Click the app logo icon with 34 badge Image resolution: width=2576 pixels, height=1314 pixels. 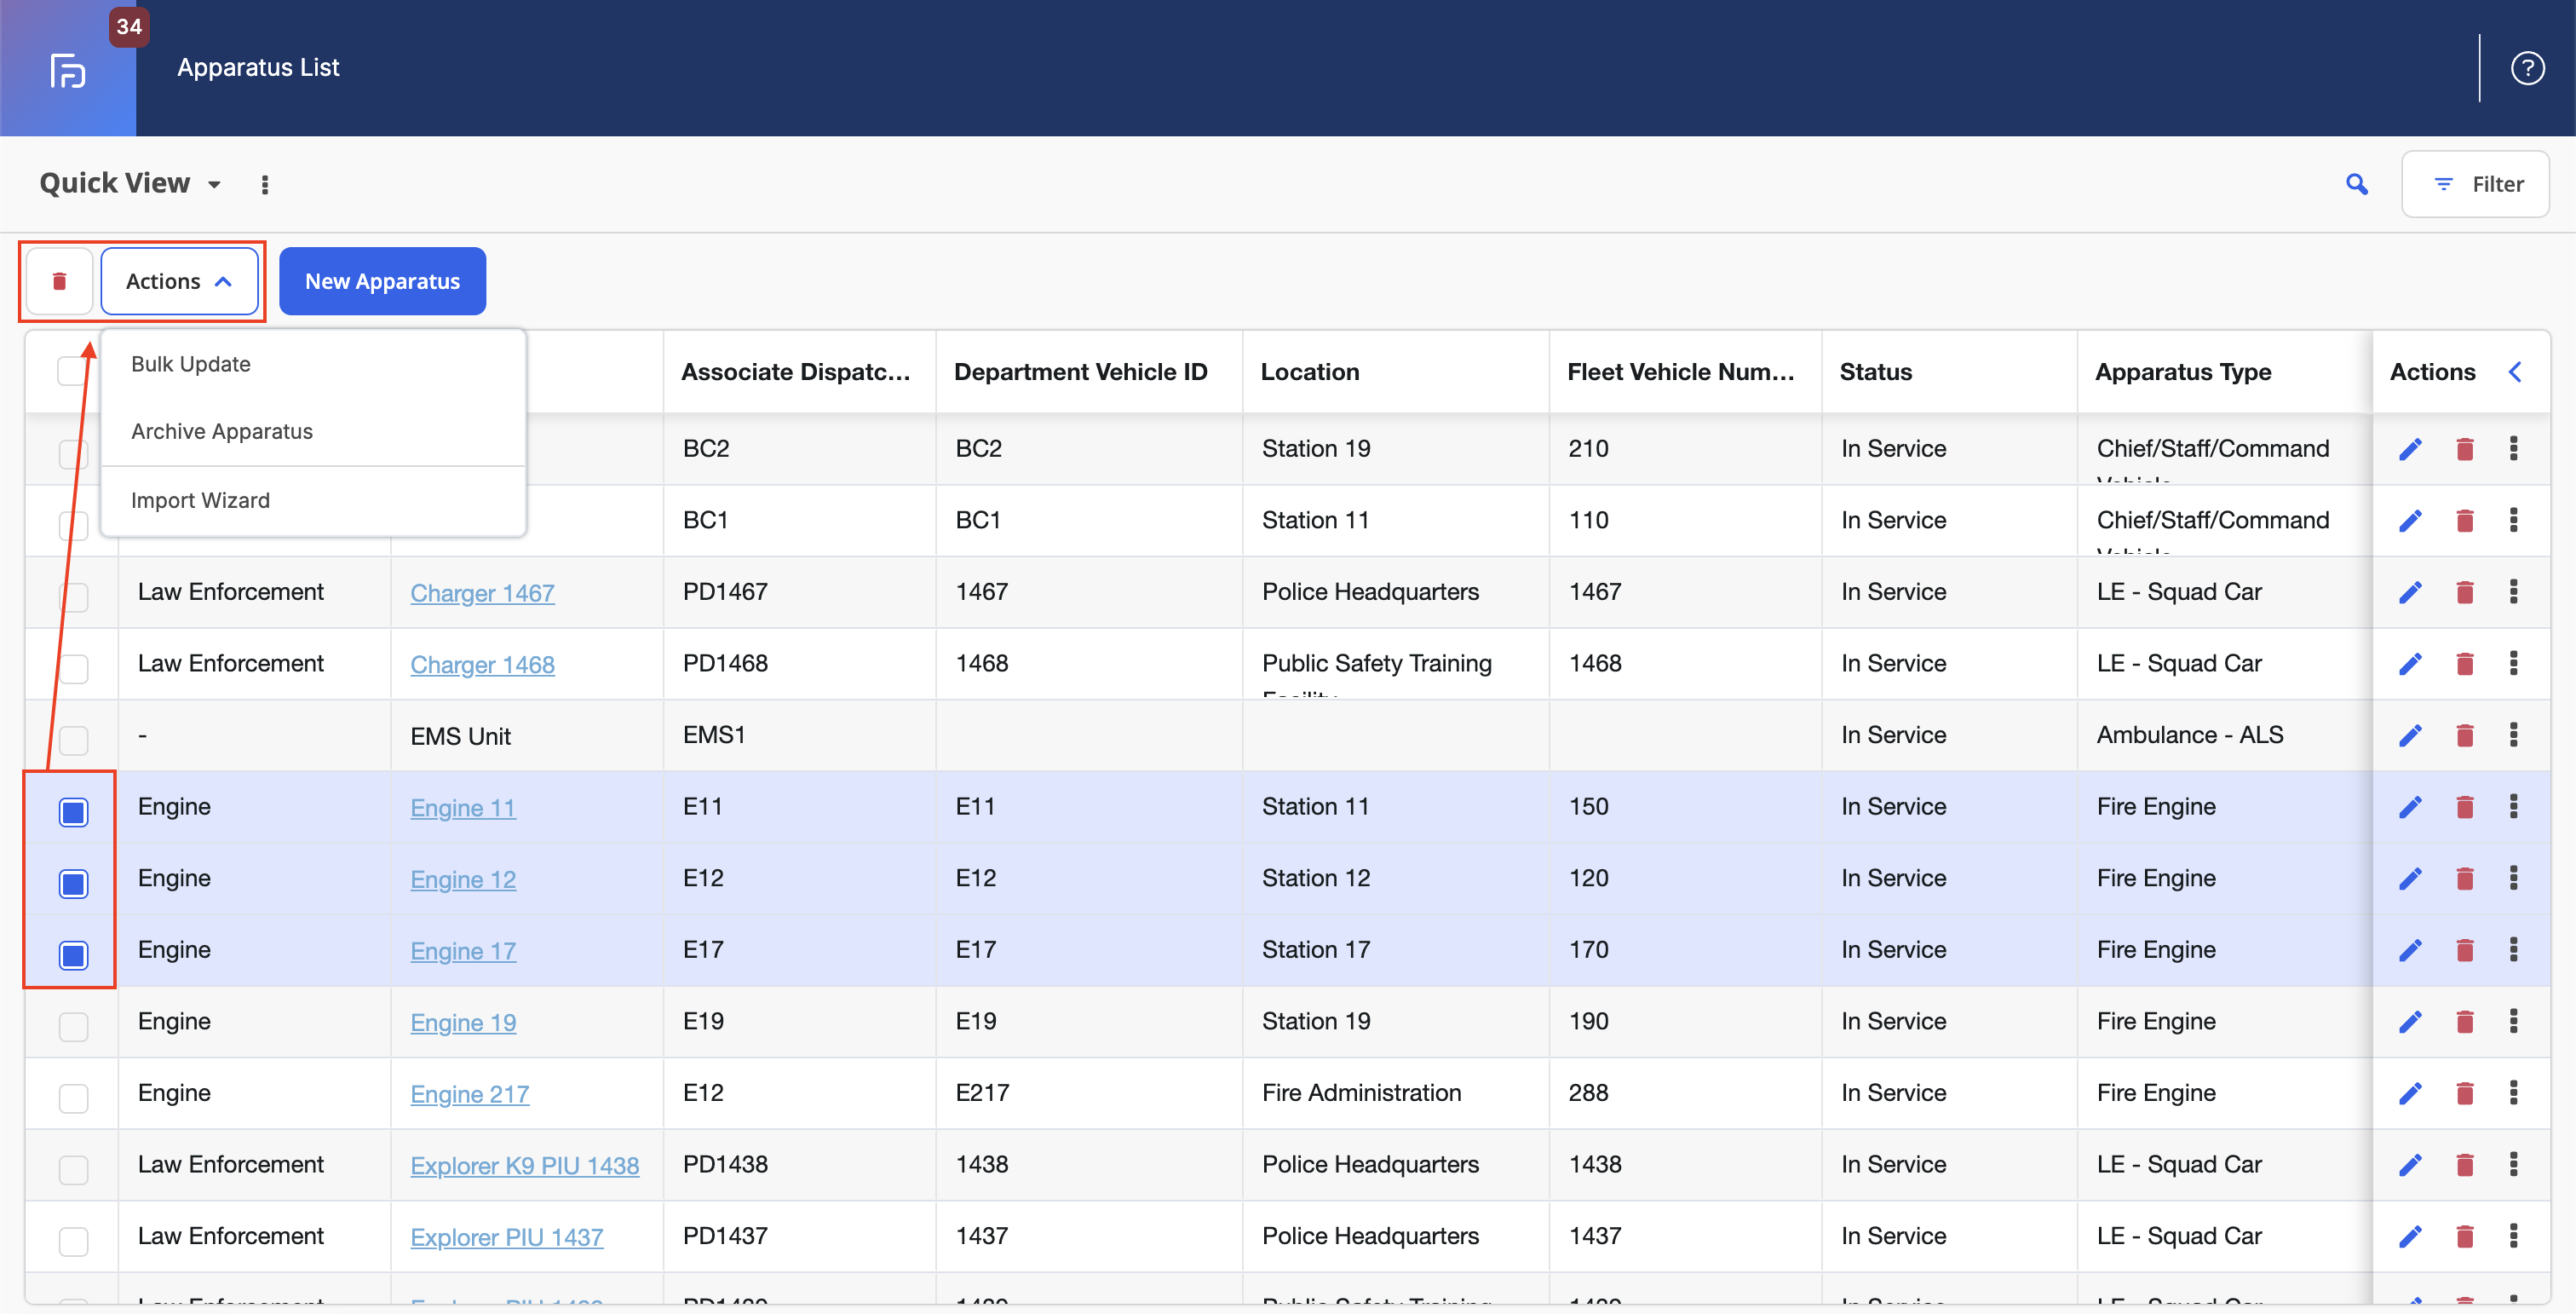click(x=68, y=69)
